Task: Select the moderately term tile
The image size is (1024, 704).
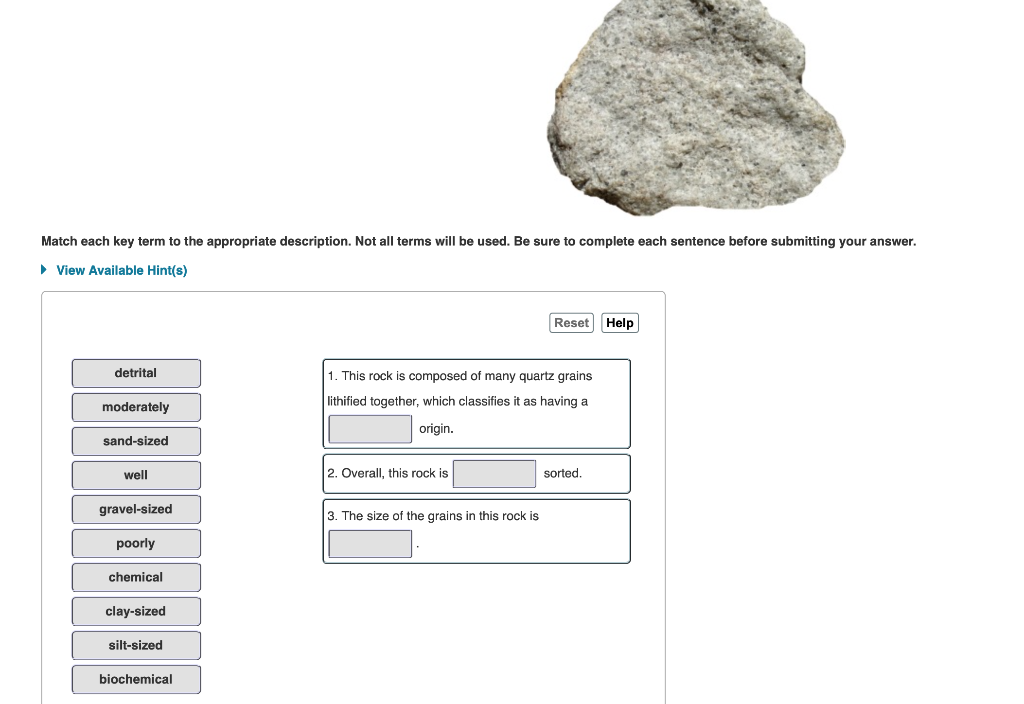Action: [x=136, y=407]
